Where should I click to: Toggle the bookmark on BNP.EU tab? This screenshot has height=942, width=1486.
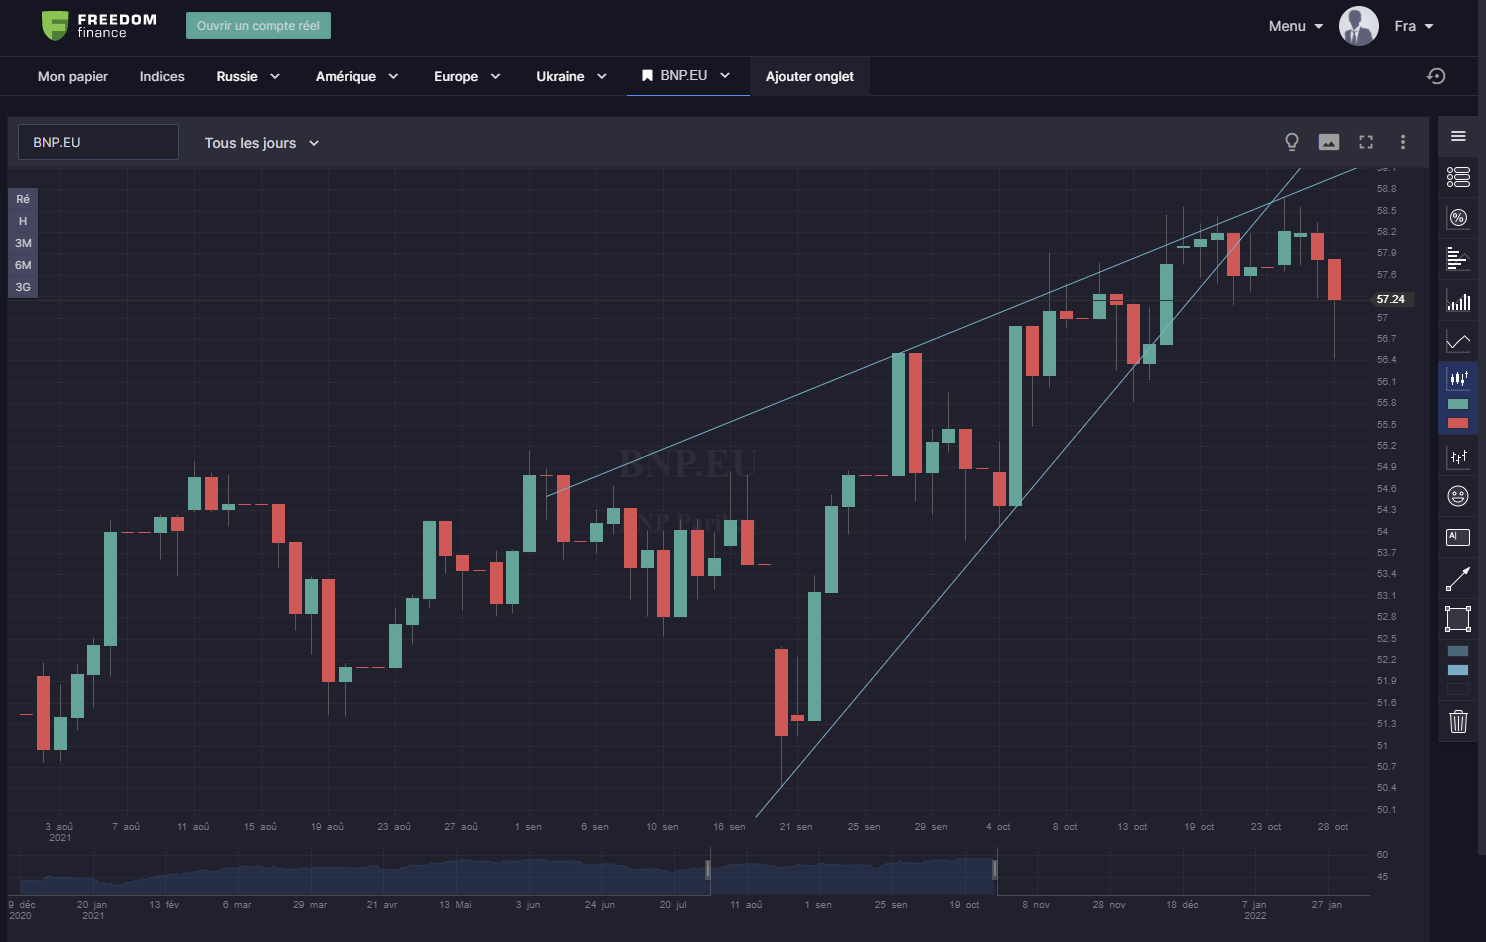pos(646,74)
